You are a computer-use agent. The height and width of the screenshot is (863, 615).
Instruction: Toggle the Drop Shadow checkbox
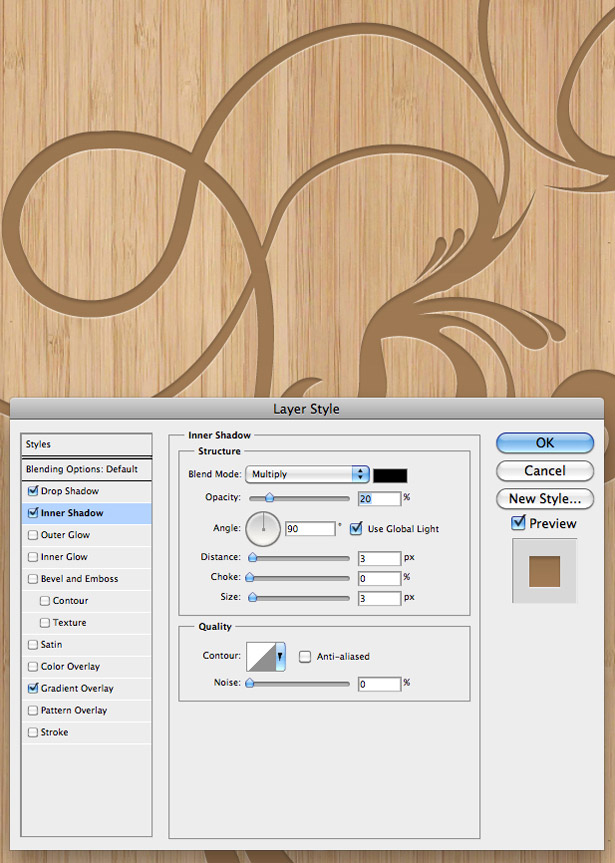click(33, 490)
